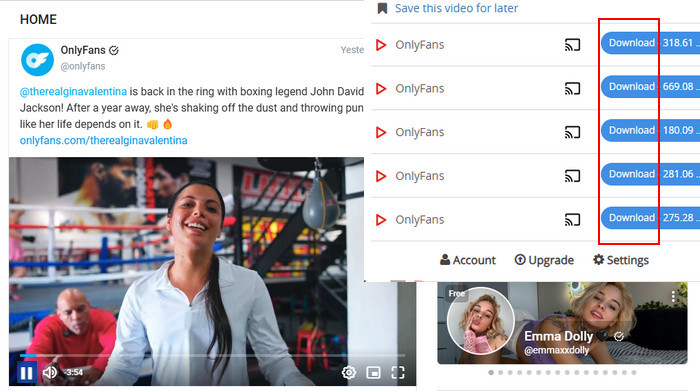This screenshot has width=700, height=391.
Task: Click the @onlyfans handle text
Action: tap(83, 66)
